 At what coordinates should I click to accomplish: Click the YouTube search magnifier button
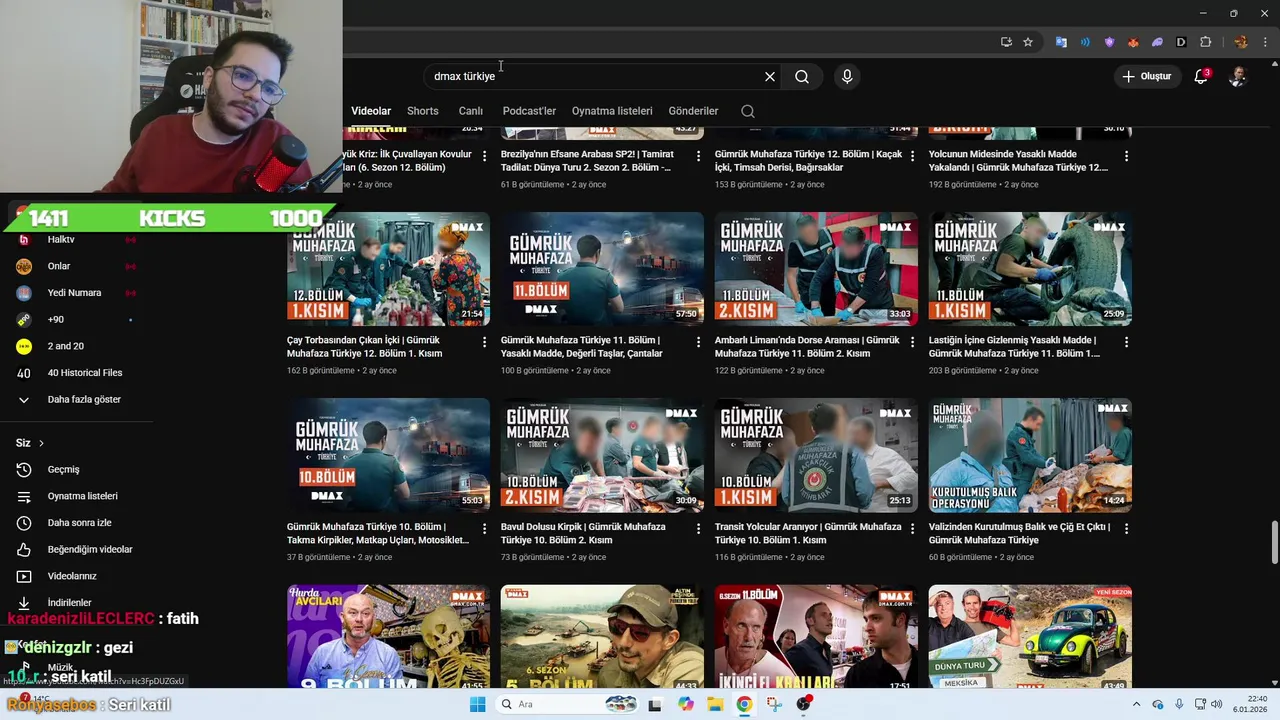pyautogui.click(x=802, y=76)
